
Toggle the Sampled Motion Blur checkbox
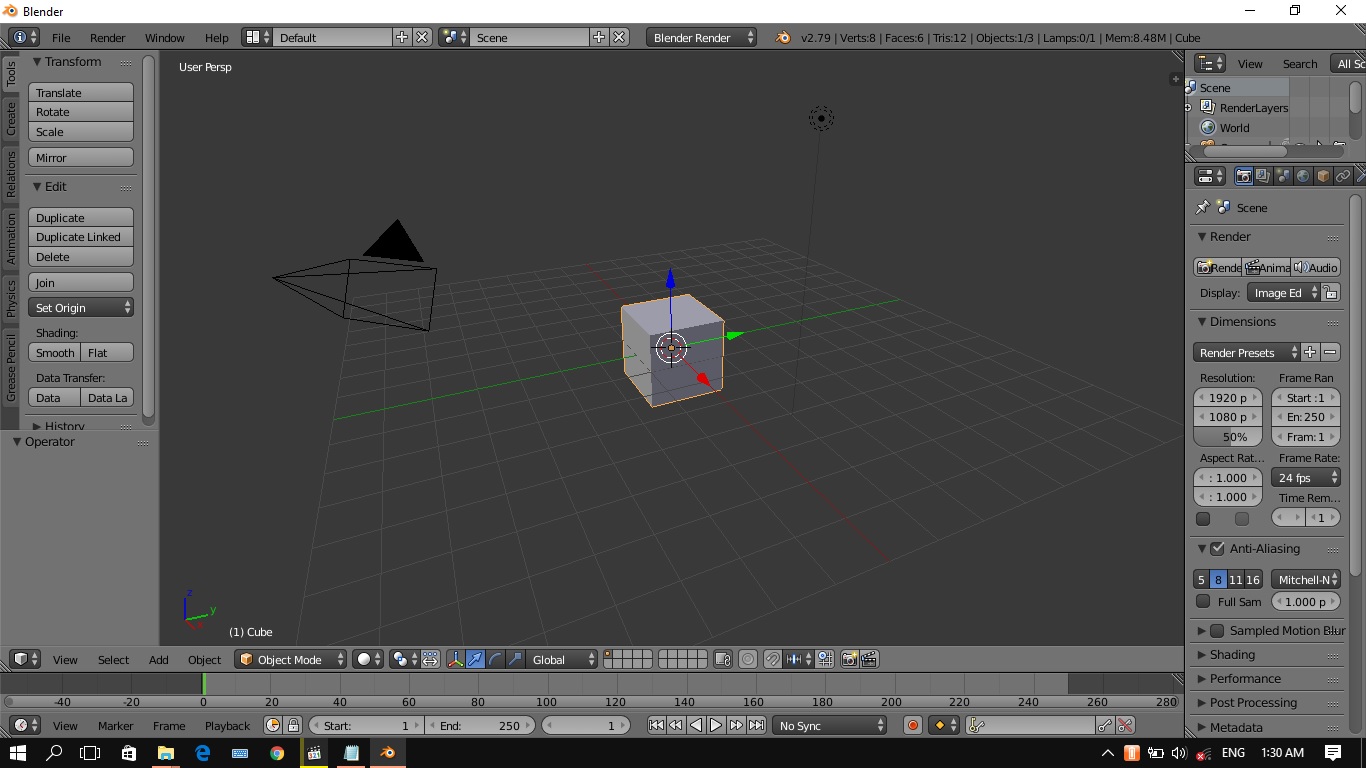click(1216, 630)
